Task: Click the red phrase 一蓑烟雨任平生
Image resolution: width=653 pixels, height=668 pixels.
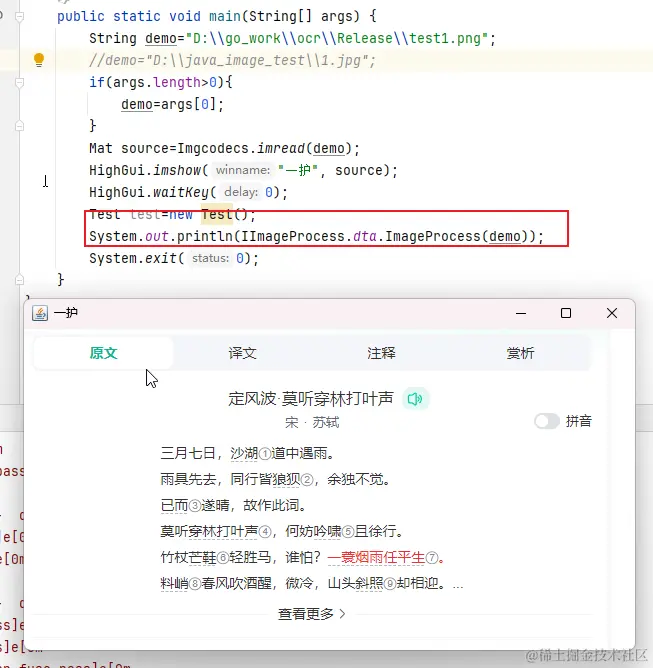Action: pos(376,557)
